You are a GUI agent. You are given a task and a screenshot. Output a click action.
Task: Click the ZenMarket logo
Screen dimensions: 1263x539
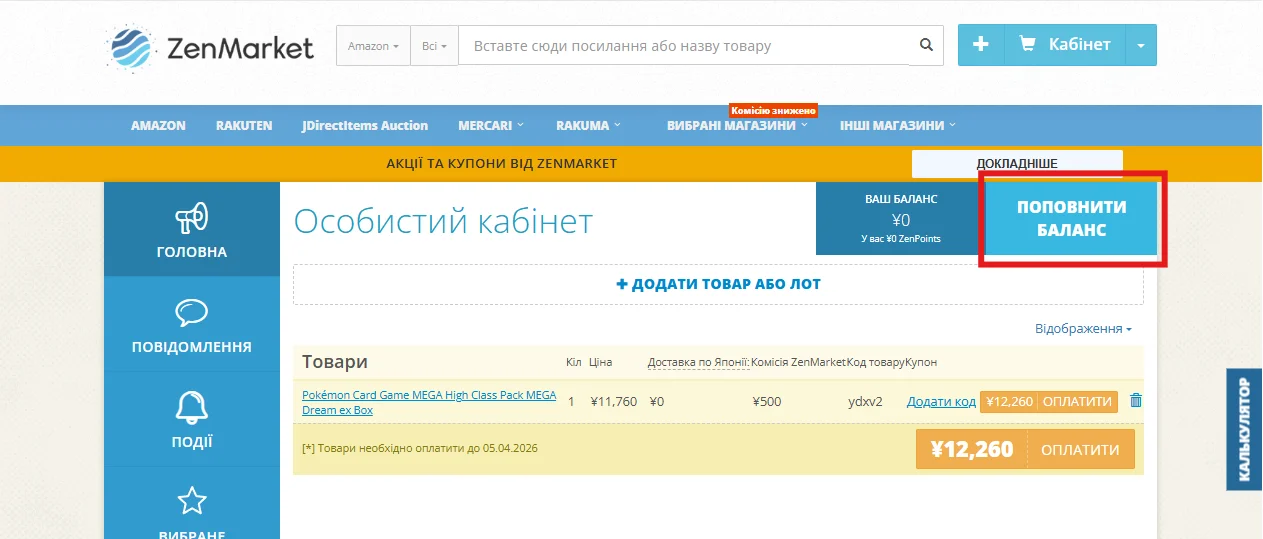(210, 47)
